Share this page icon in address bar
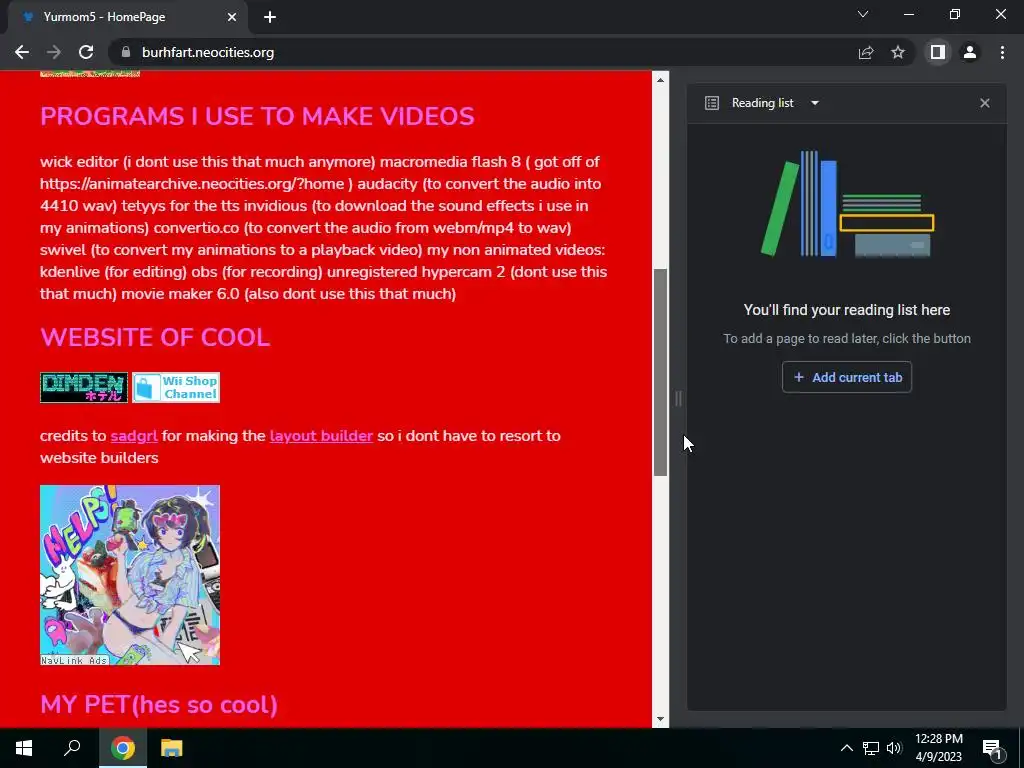The width and height of the screenshot is (1024, 768). point(866,52)
